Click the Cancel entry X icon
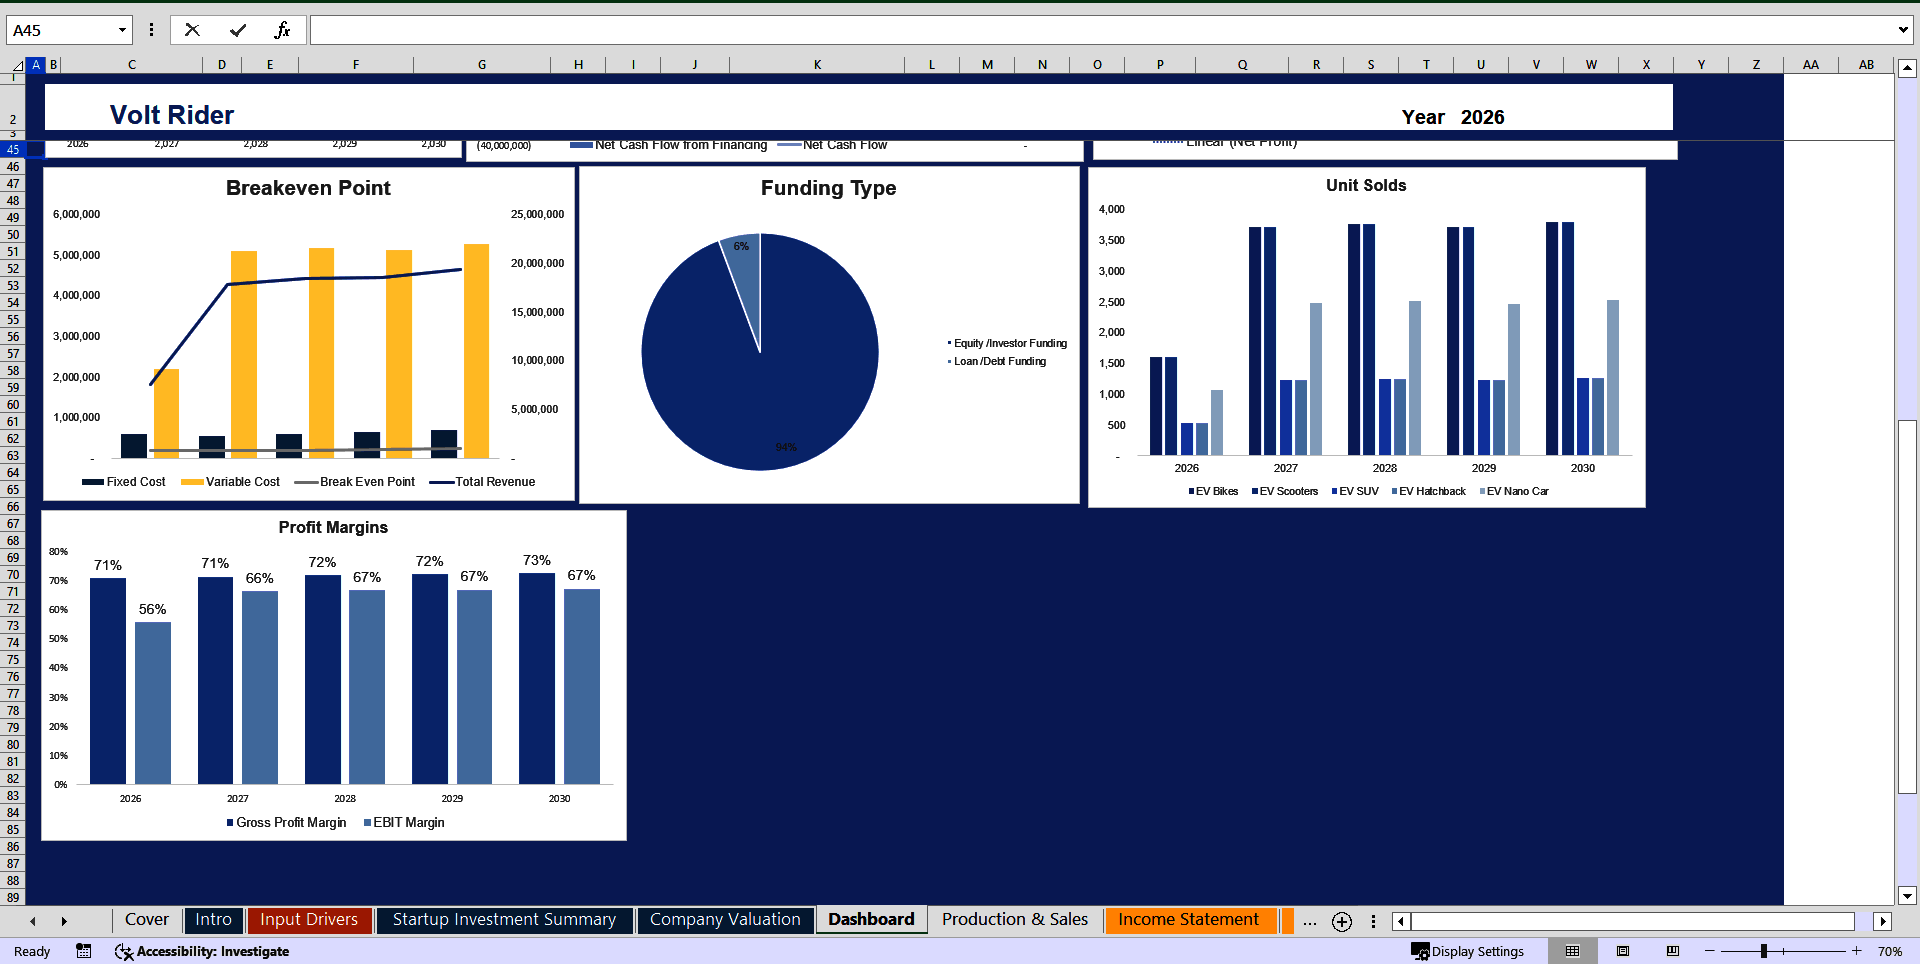This screenshot has height=966, width=1920. 192,30
